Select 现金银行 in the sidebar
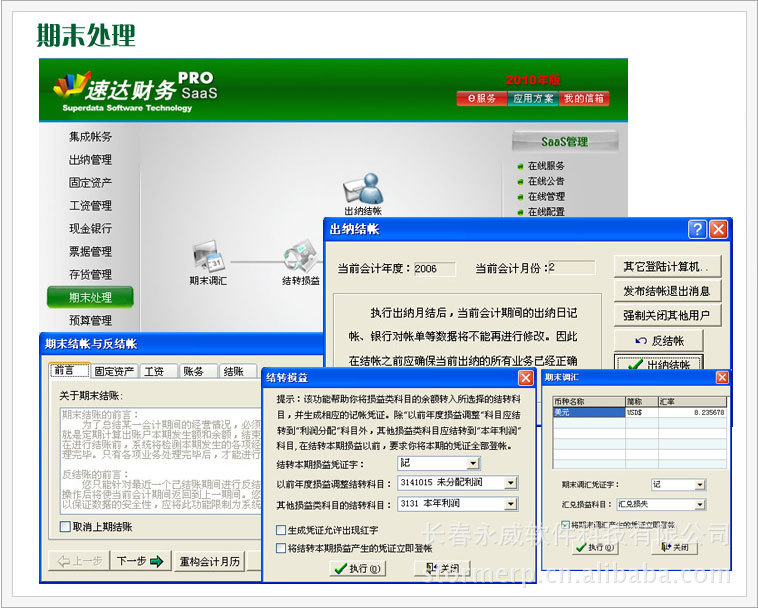The image size is (758, 608). pos(90,229)
